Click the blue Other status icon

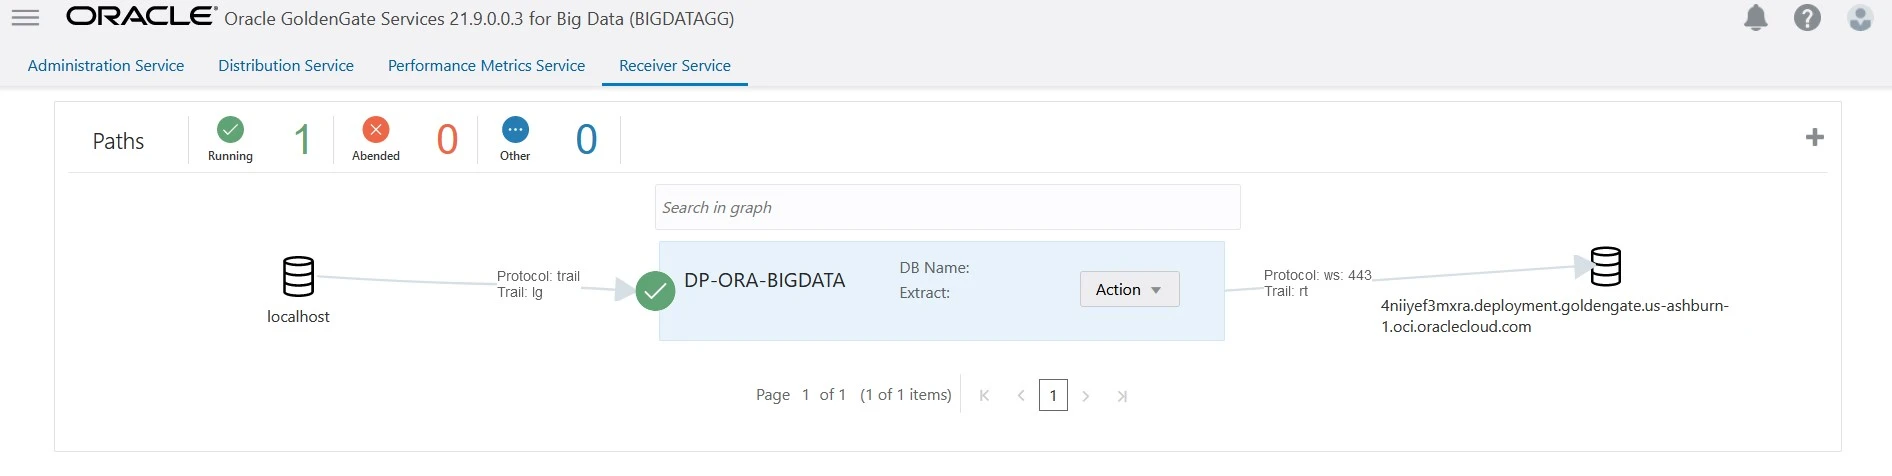(515, 130)
